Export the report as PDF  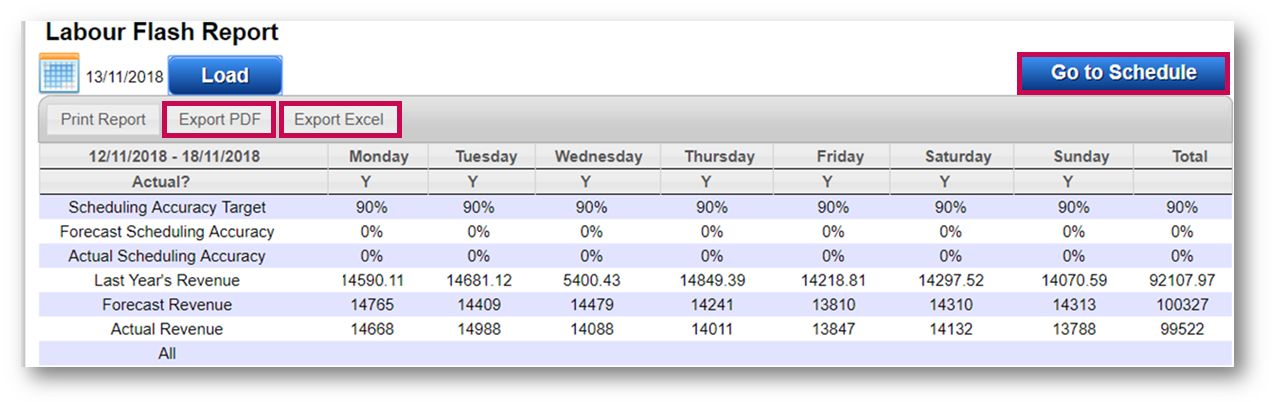[x=219, y=120]
